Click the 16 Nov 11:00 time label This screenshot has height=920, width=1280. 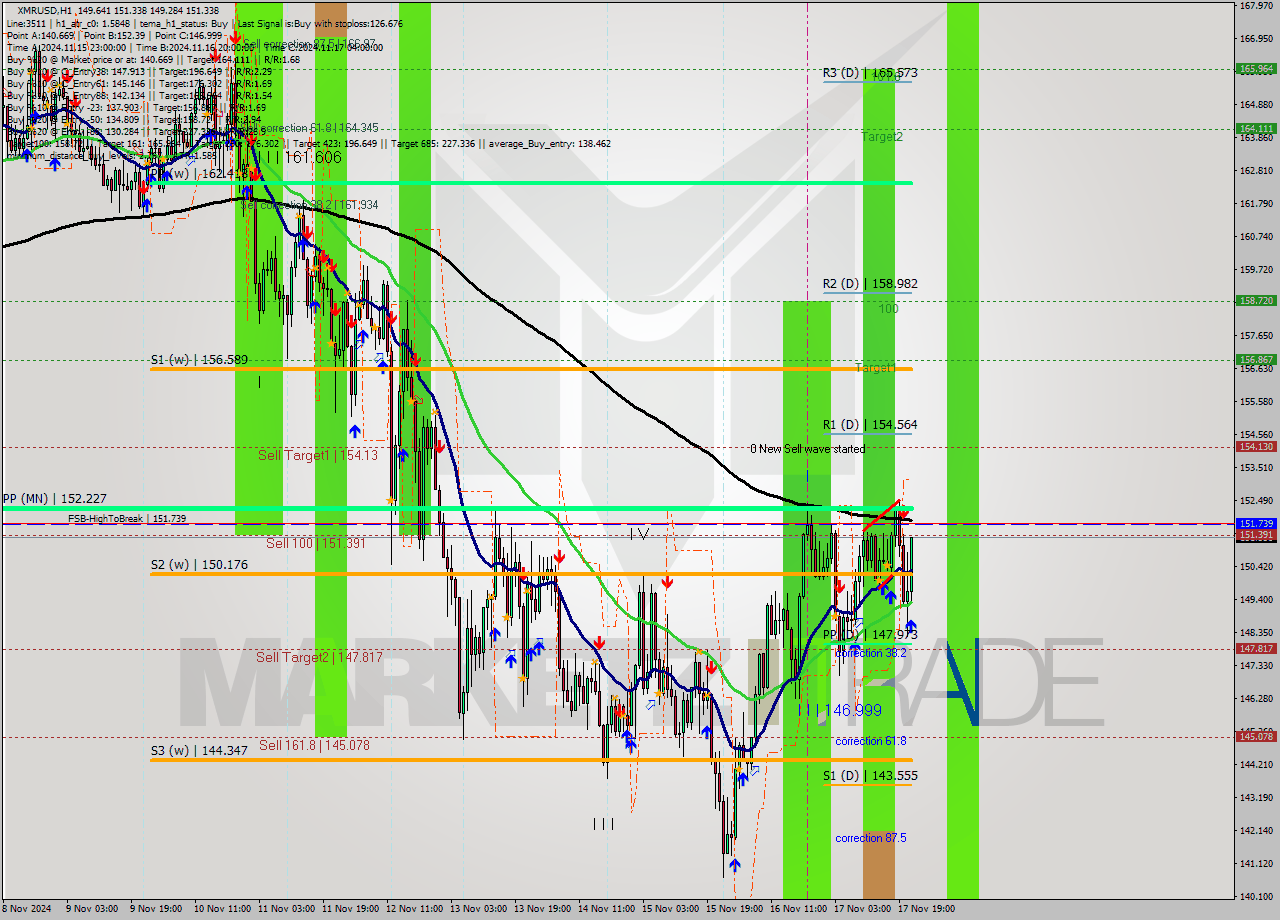(797, 909)
